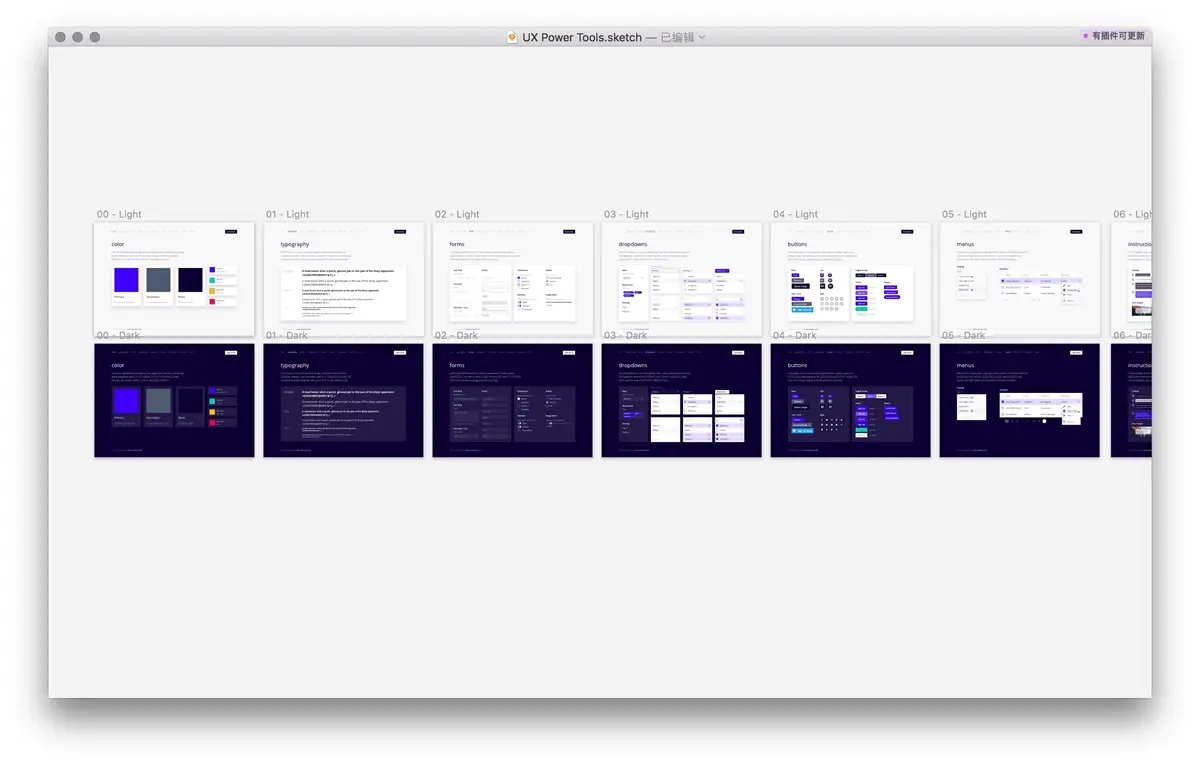
Task: Select the 00 - Light artboard label
Action: pyautogui.click(x=119, y=214)
